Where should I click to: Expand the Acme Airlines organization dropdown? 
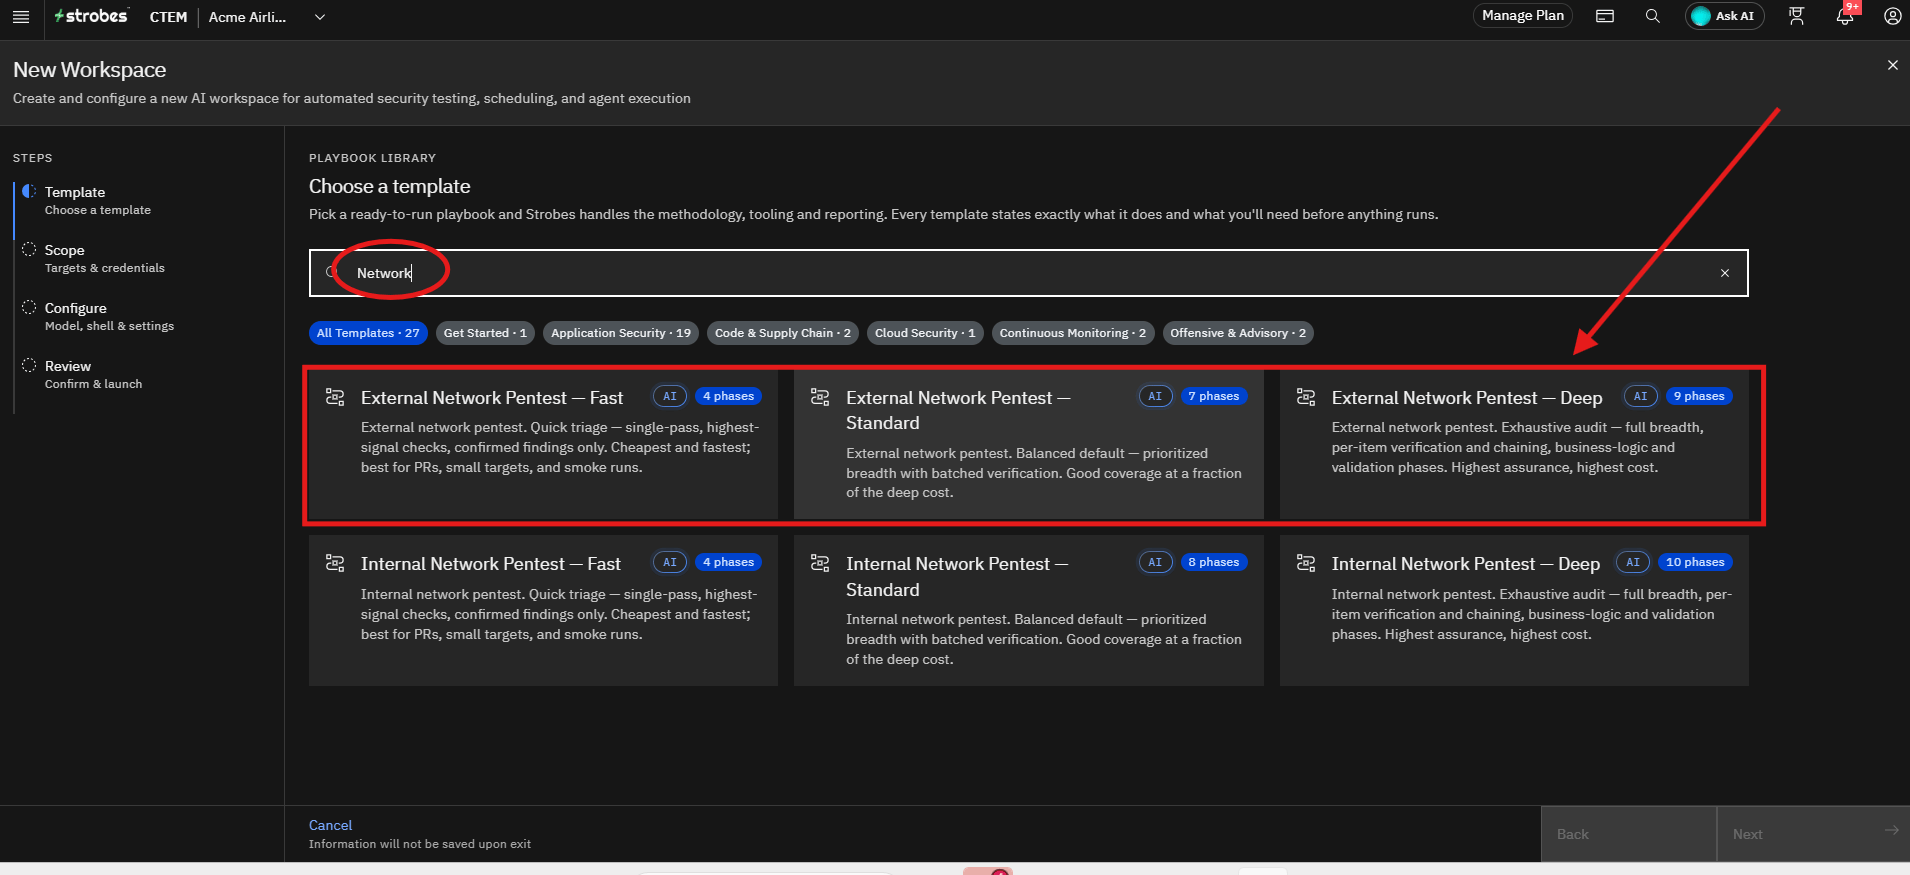coord(320,17)
